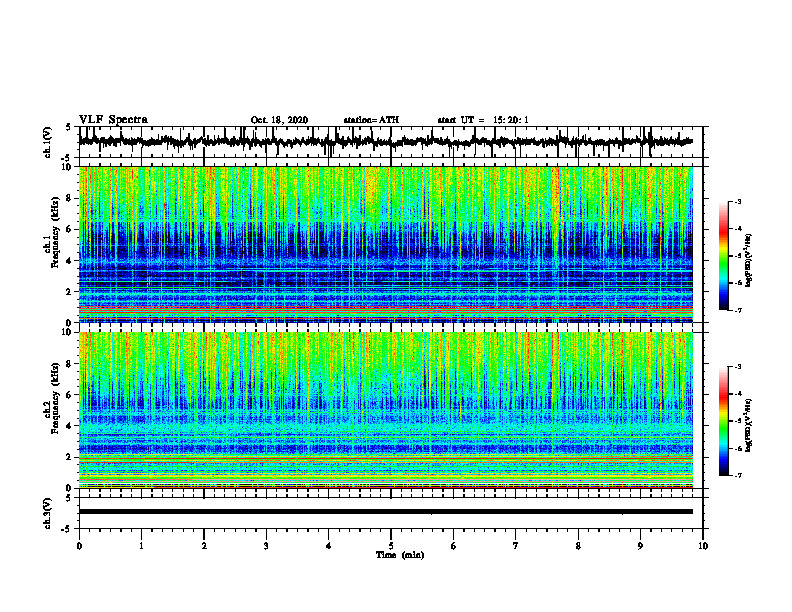Select the "station=ATH" header text

coord(371,120)
